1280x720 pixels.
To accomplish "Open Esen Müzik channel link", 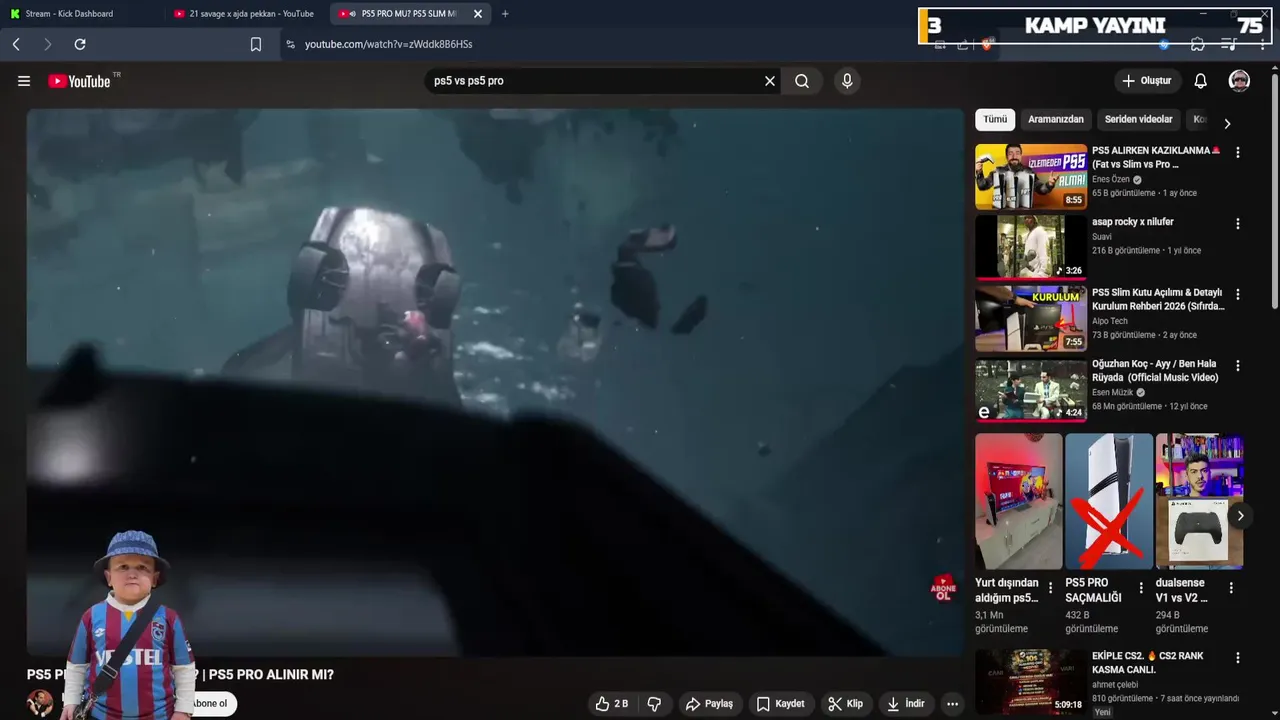I will (x=1112, y=393).
